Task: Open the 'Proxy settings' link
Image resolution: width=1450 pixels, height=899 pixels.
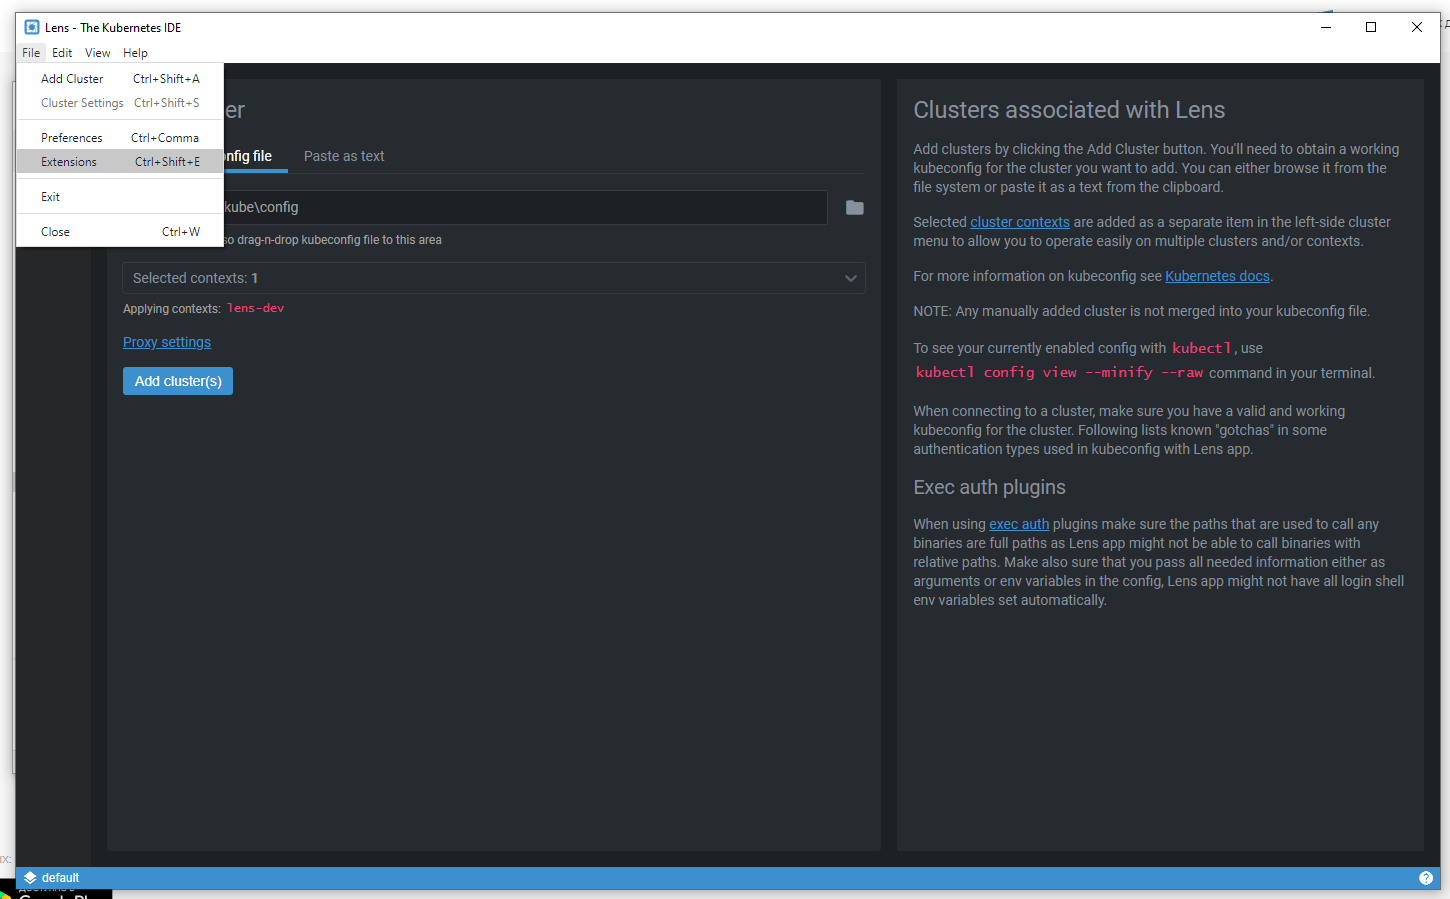Action: pos(166,342)
